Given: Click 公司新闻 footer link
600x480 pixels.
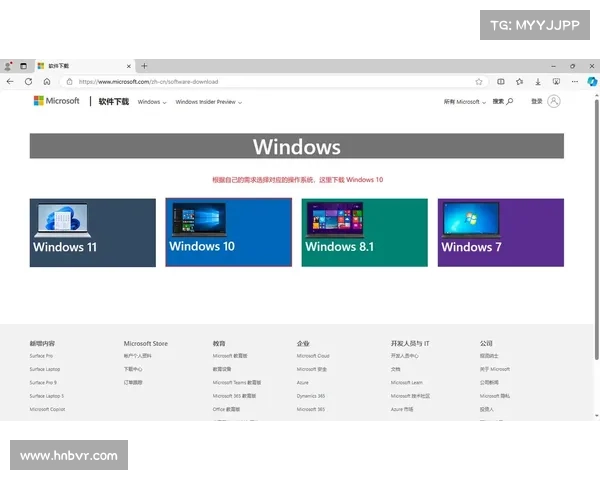Looking at the screenshot, I should pyautogui.click(x=489, y=382).
